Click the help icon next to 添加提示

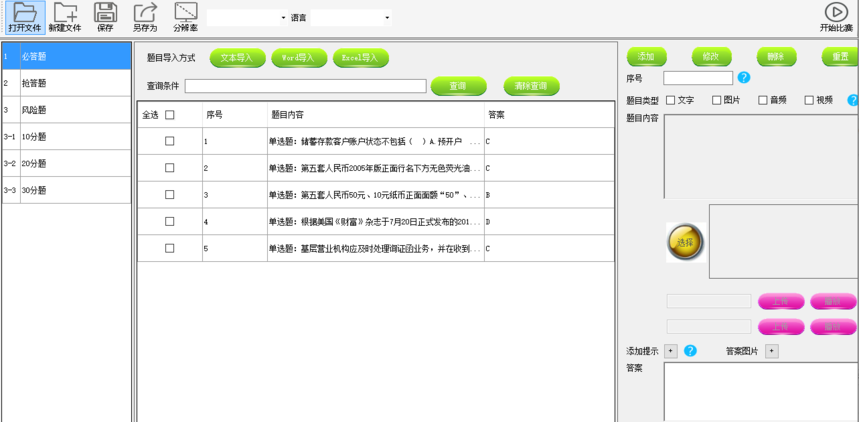coord(690,351)
